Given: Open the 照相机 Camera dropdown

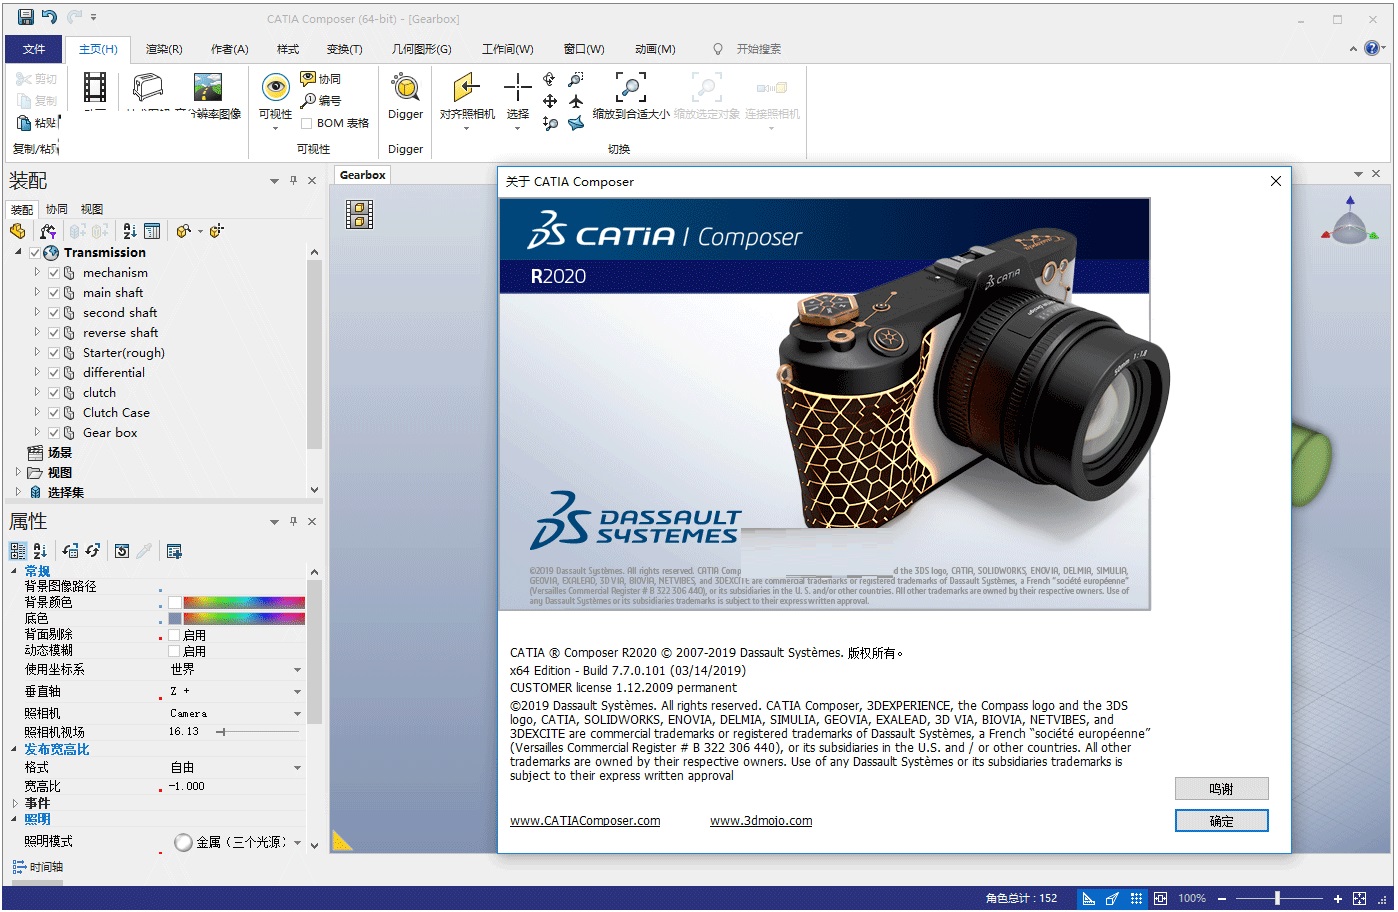Looking at the screenshot, I should point(297,714).
